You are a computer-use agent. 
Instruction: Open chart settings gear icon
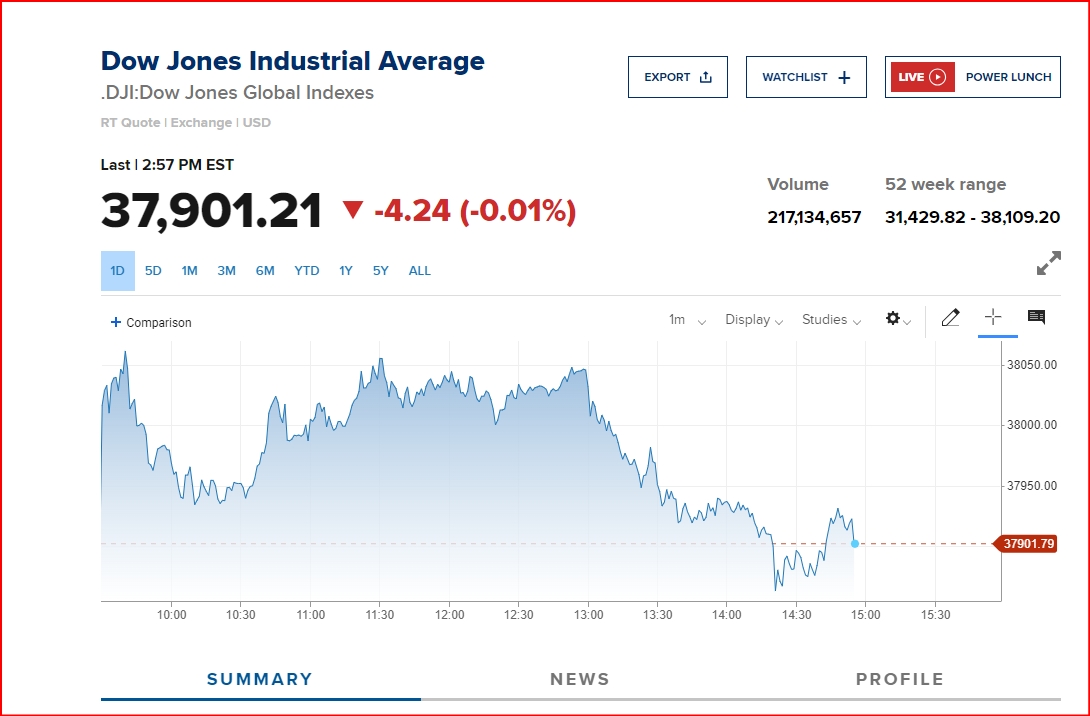897,319
